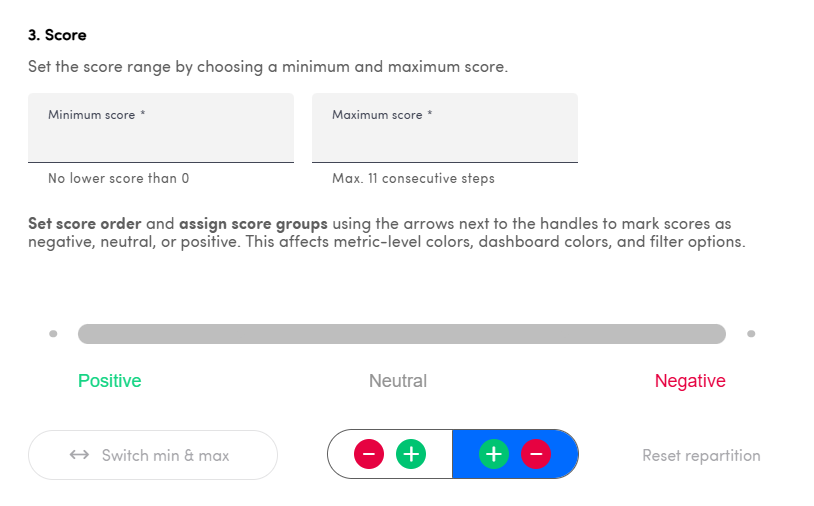Select the gray Neutral group label
814x506 pixels.
click(398, 381)
